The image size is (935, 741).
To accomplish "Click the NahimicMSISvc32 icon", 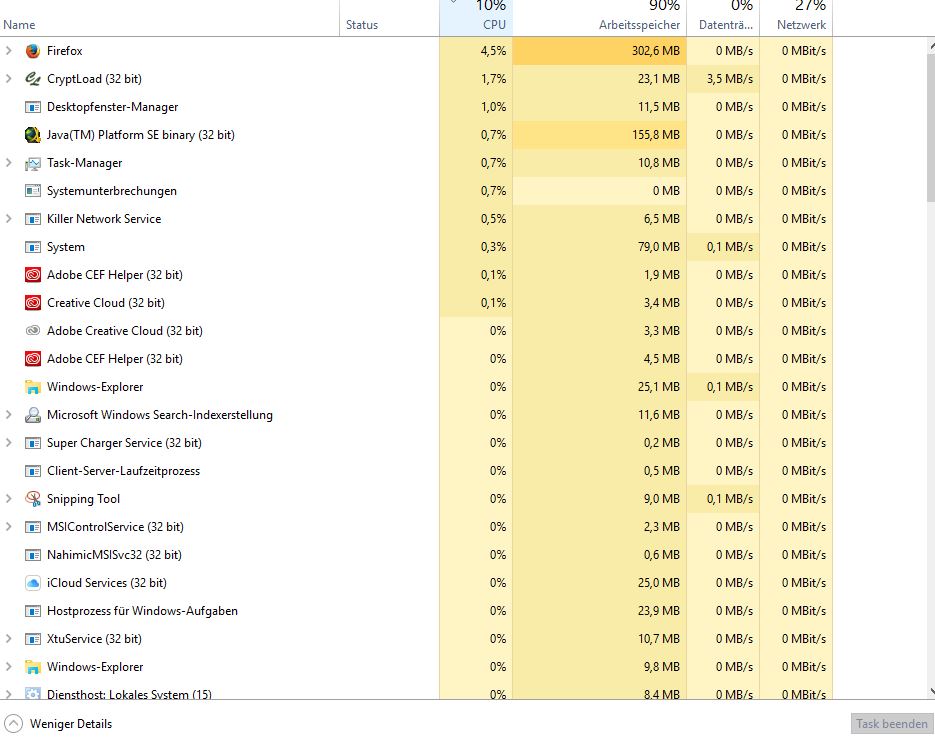I will [x=33, y=556].
